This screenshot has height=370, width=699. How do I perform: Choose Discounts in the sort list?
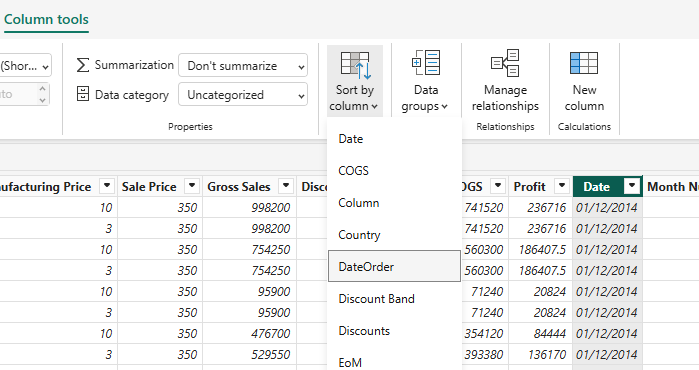(394, 331)
